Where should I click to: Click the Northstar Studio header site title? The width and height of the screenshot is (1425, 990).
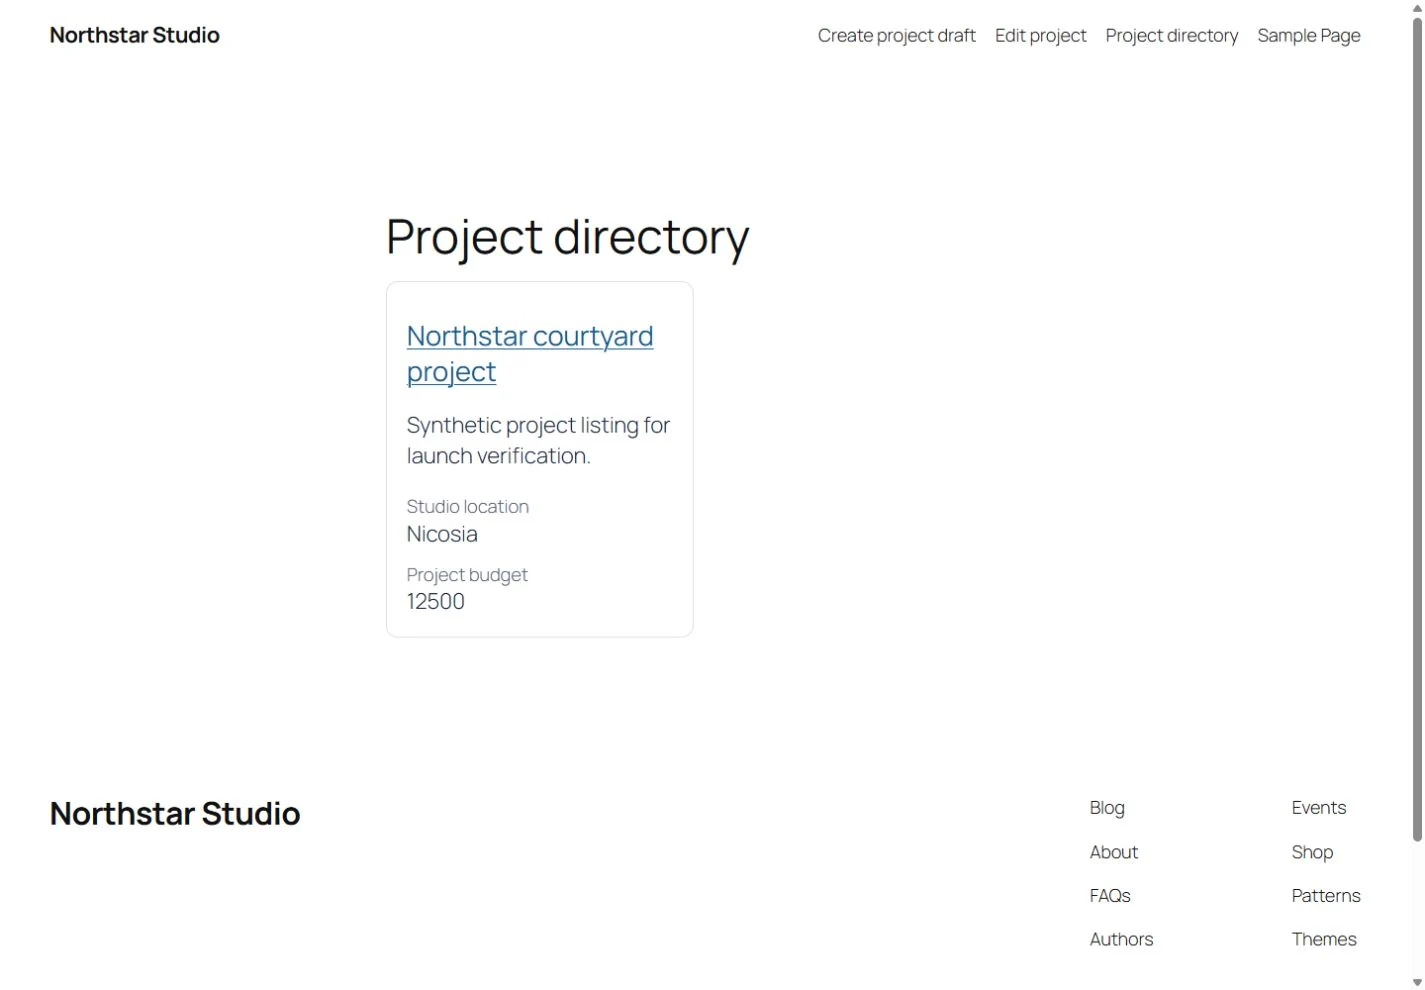(135, 35)
